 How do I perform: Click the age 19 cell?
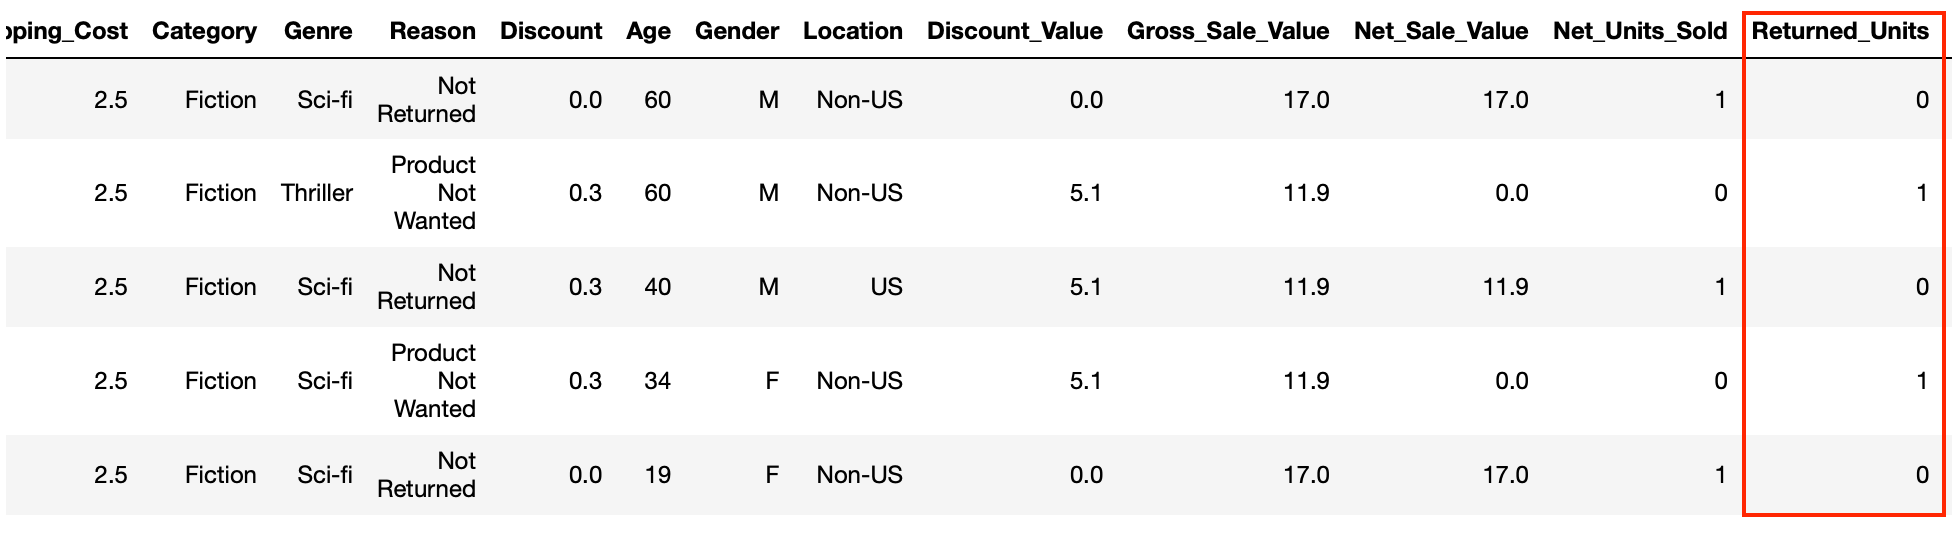(657, 475)
